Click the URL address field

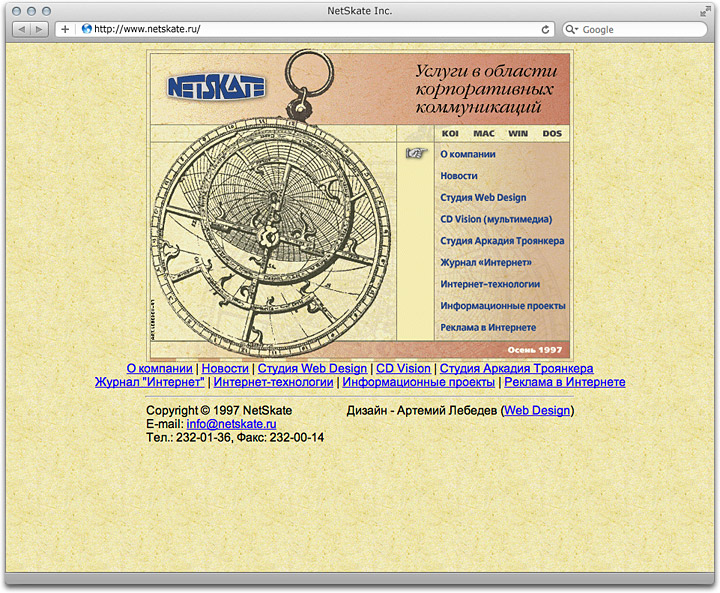click(x=310, y=30)
